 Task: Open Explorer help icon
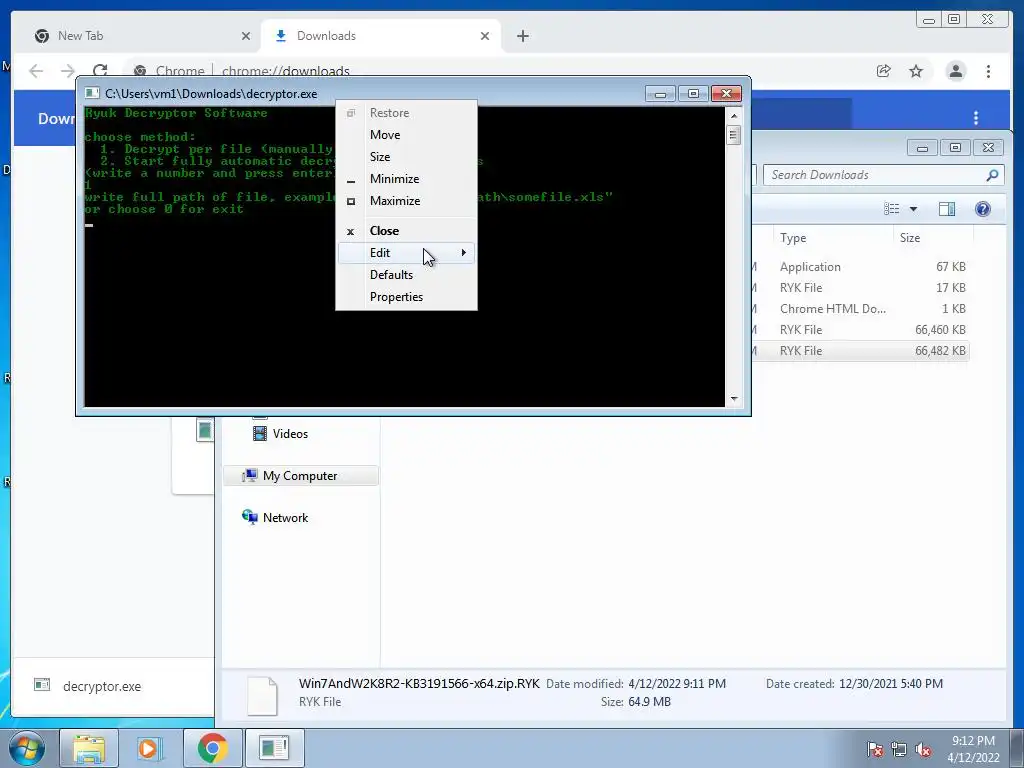tap(982, 208)
